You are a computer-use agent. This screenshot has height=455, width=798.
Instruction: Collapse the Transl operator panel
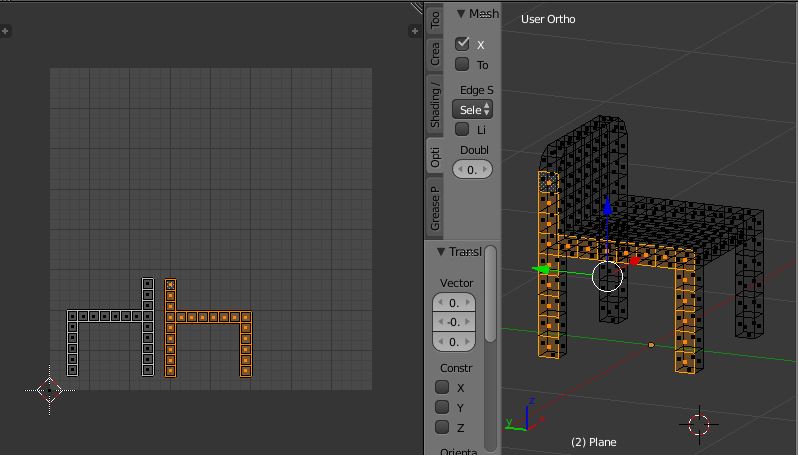(x=441, y=251)
